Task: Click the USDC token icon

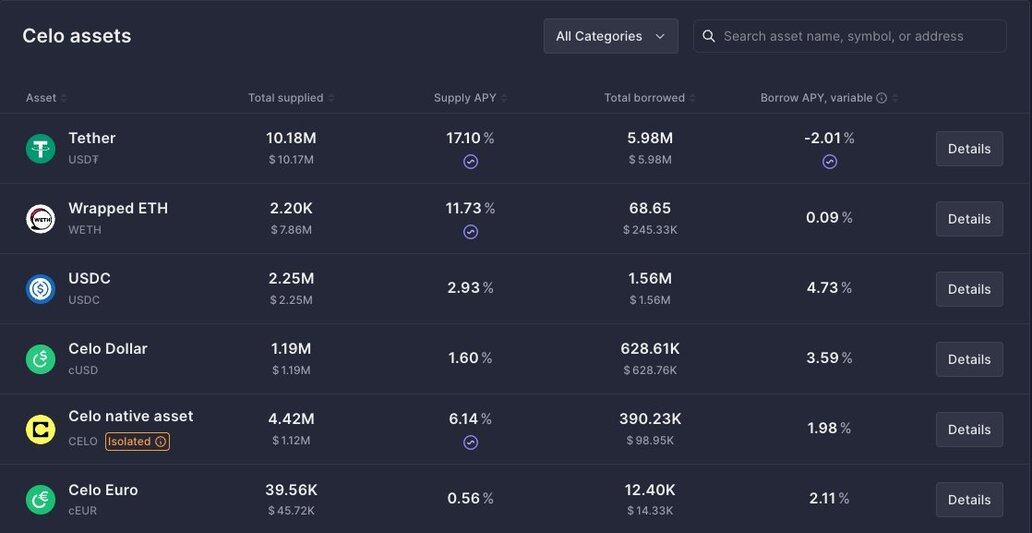Action: pyautogui.click(x=40, y=289)
